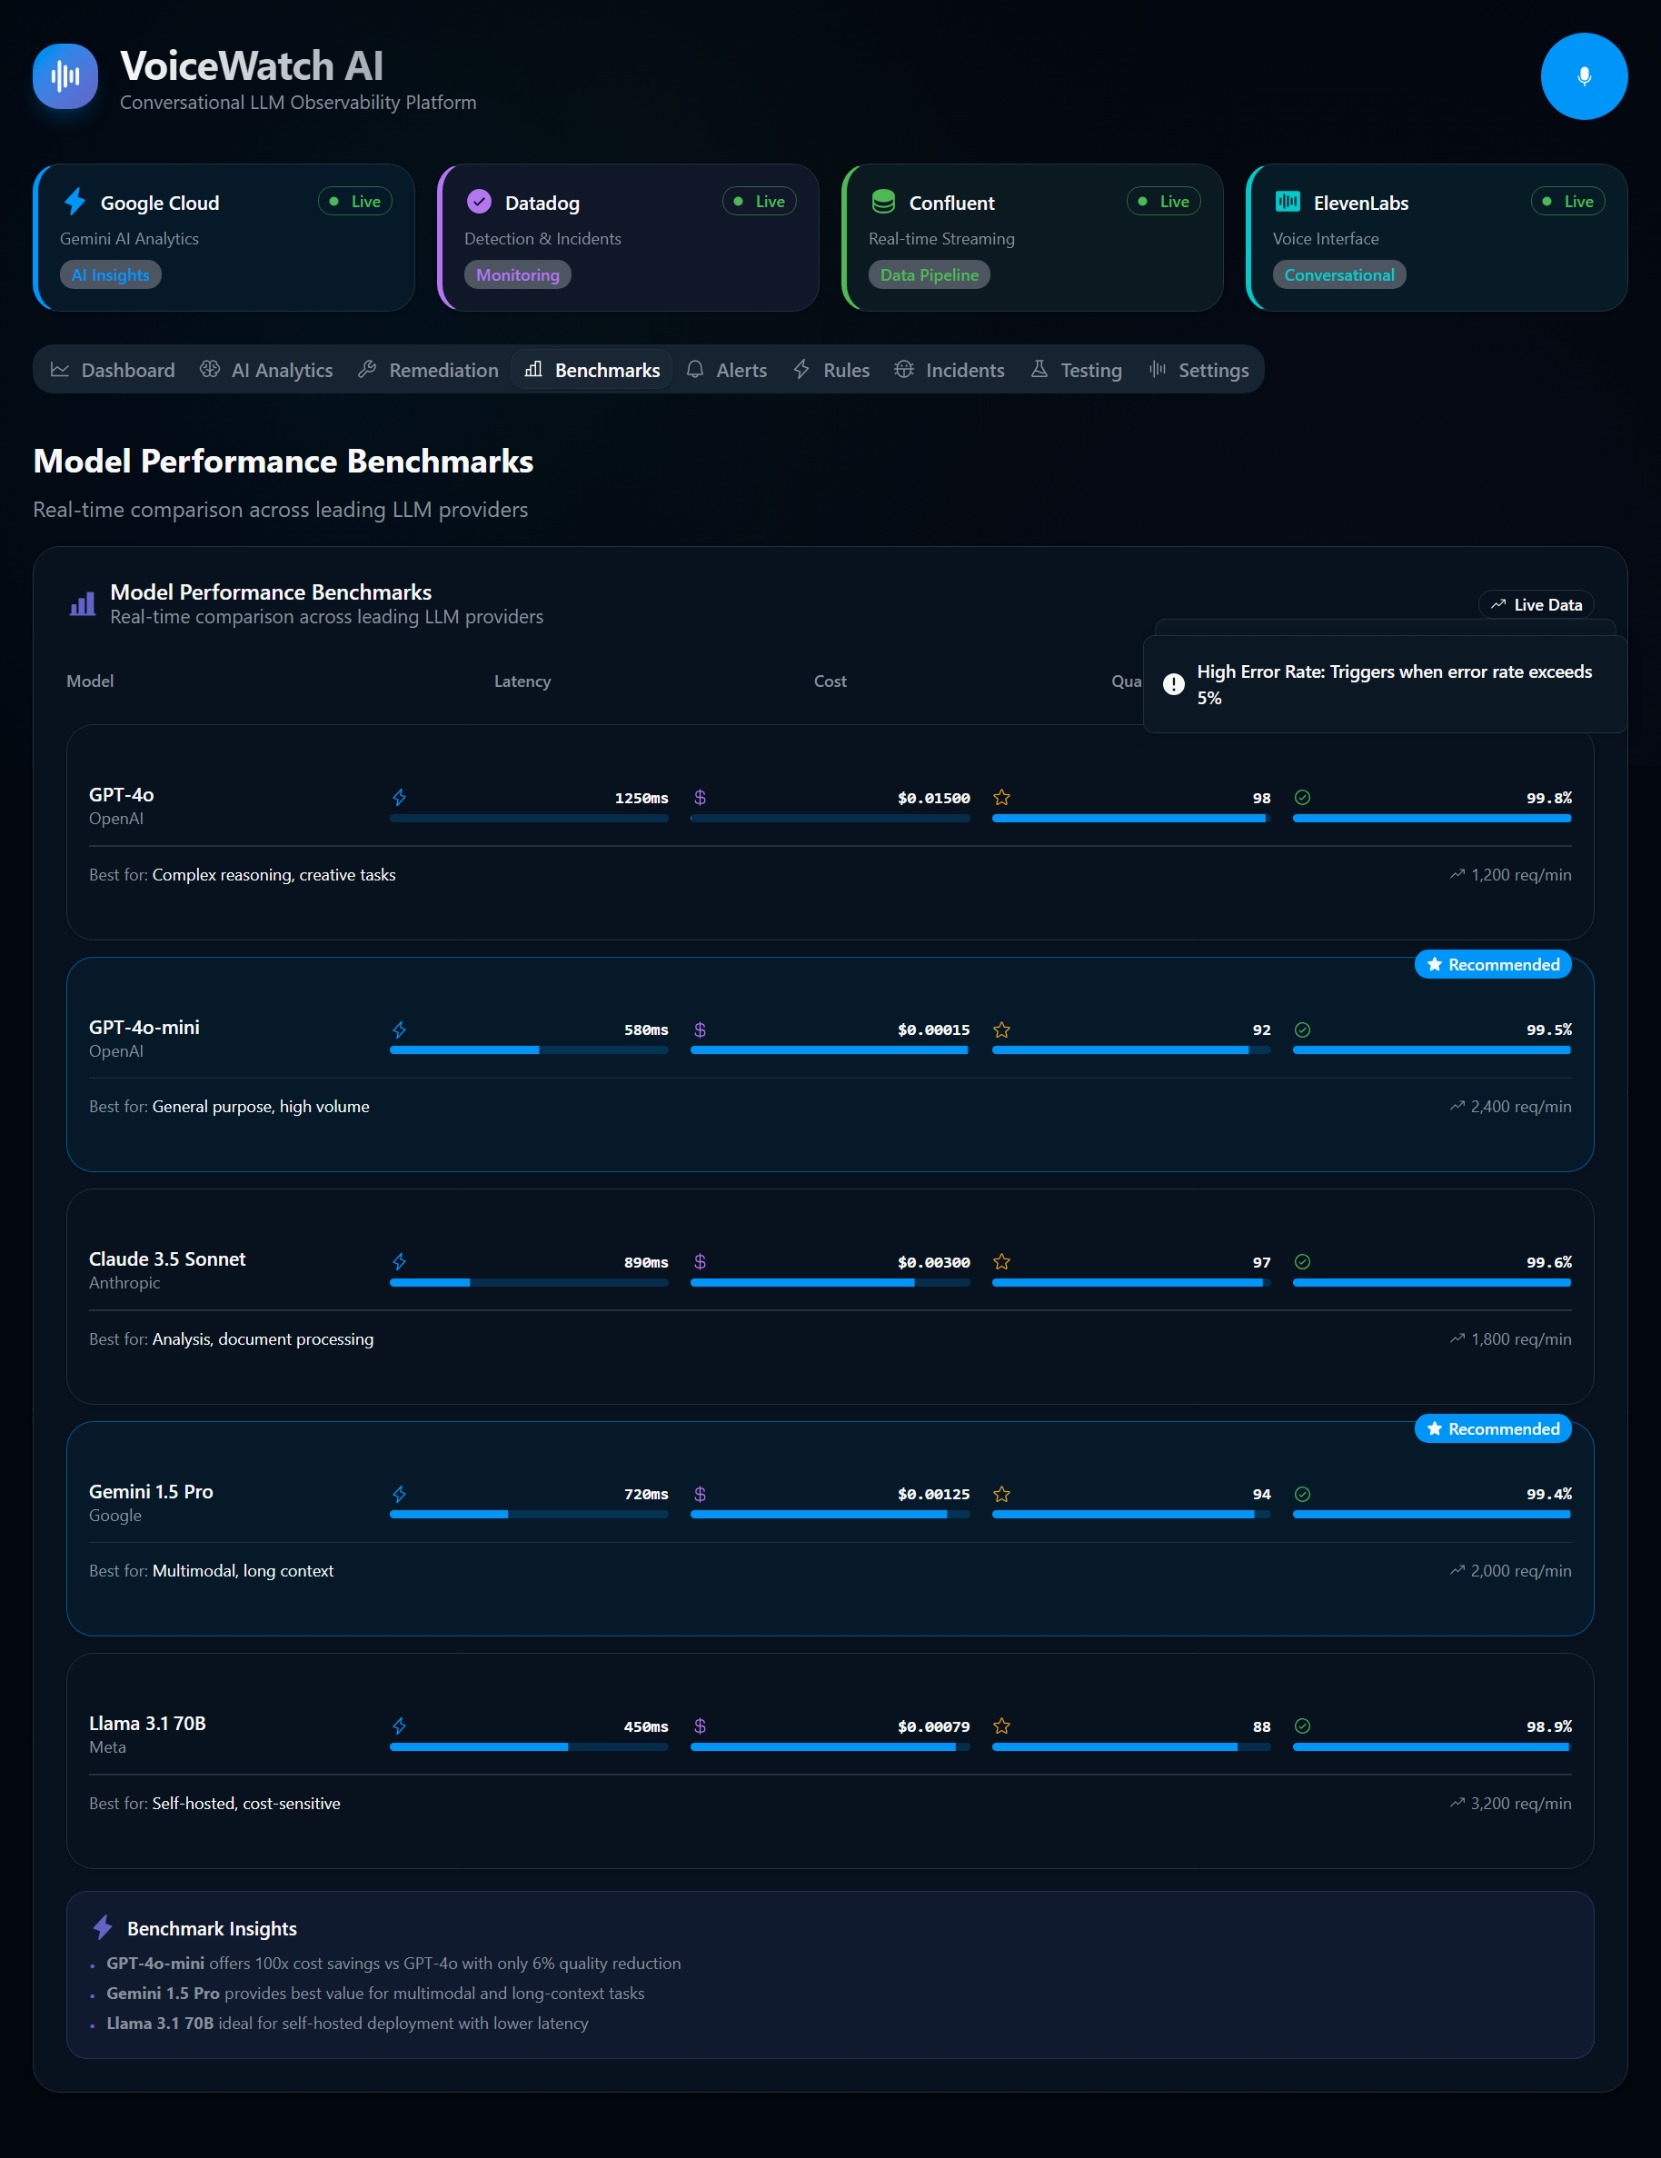Click the Llama 3.1 70B model name

point(147,1723)
